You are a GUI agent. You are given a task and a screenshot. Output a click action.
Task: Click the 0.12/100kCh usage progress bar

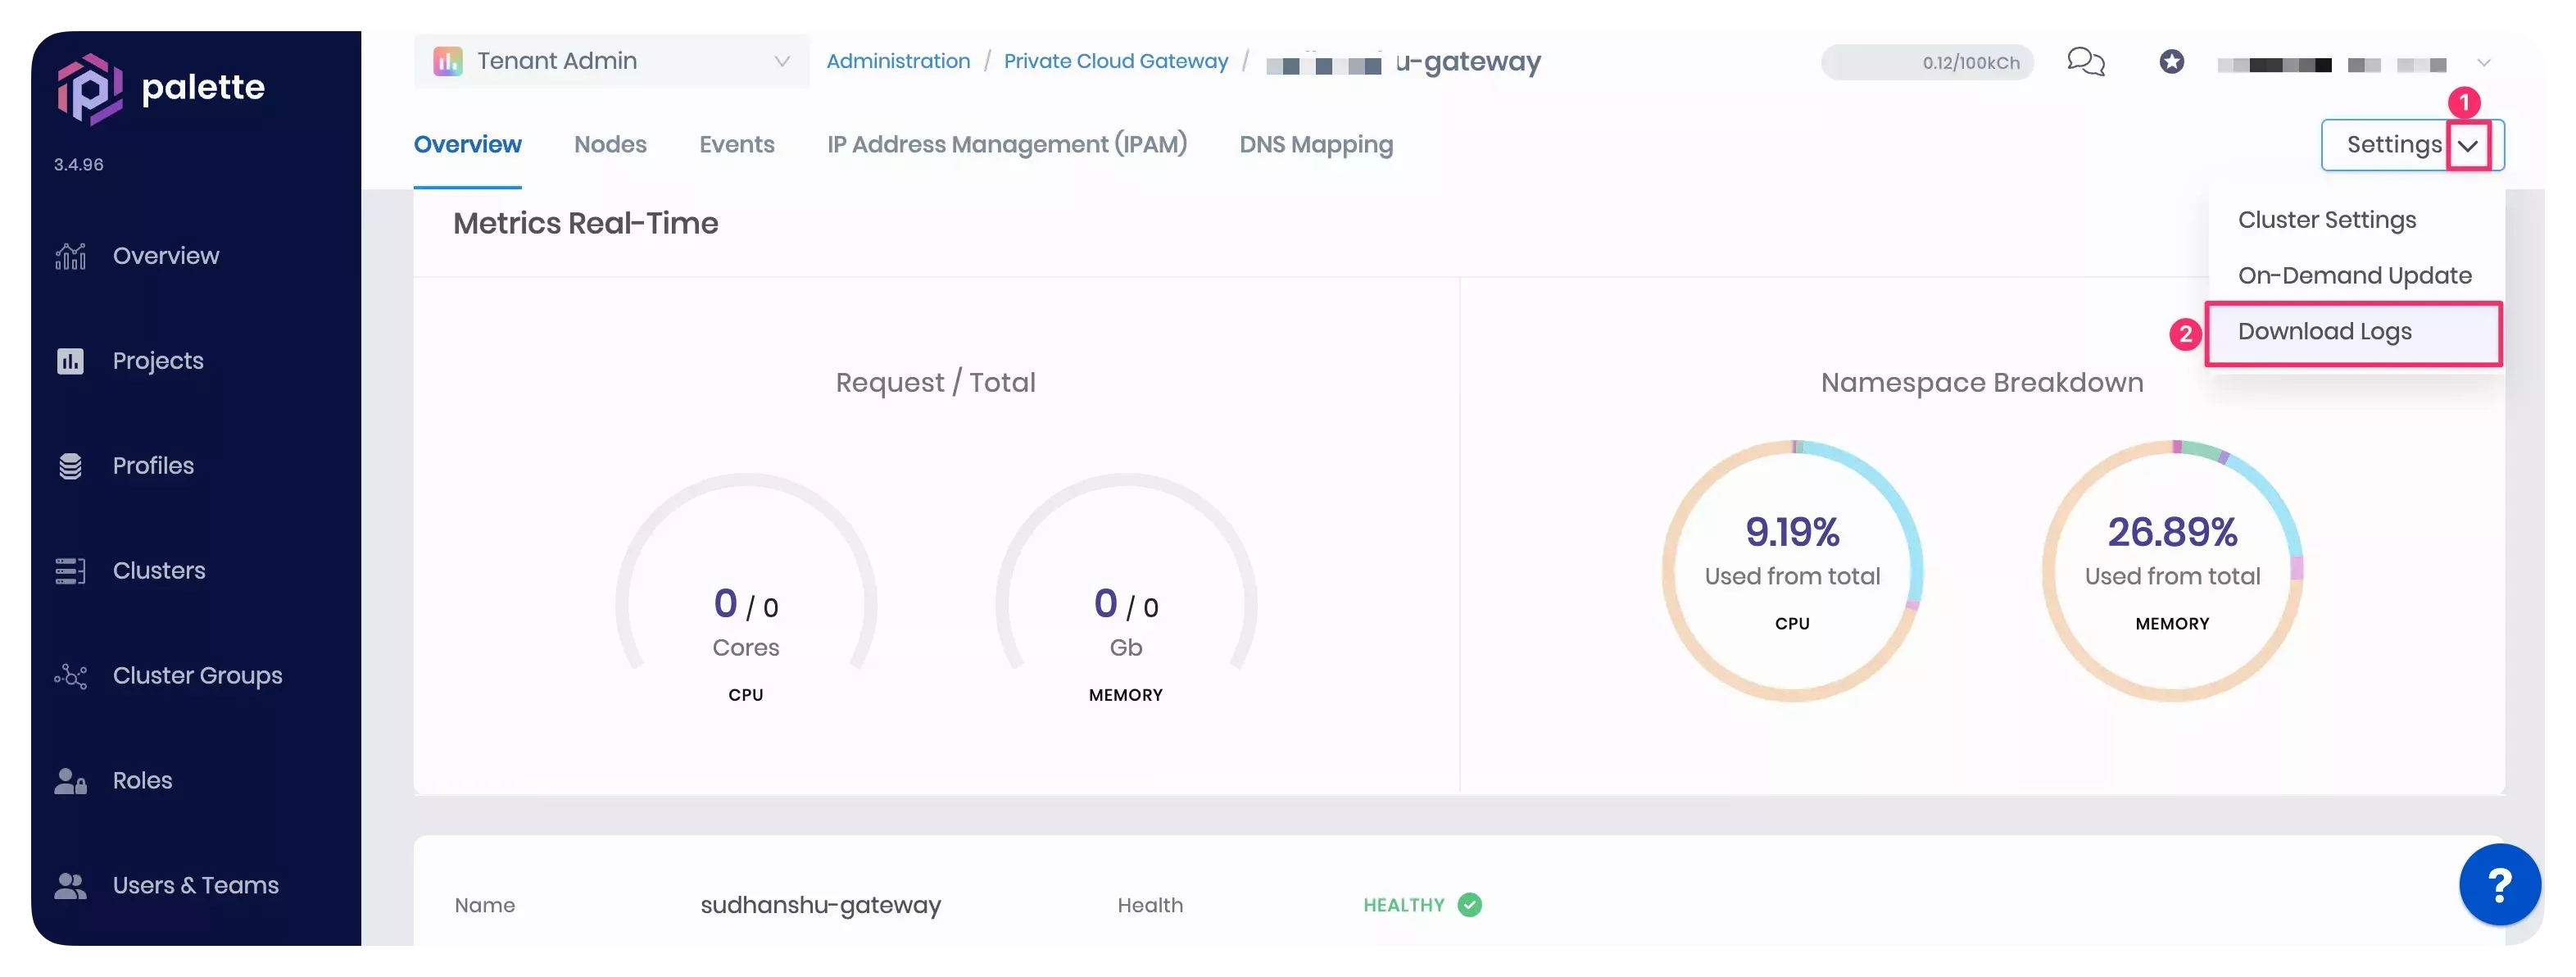pyautogui.click(x=1926, y=62)
